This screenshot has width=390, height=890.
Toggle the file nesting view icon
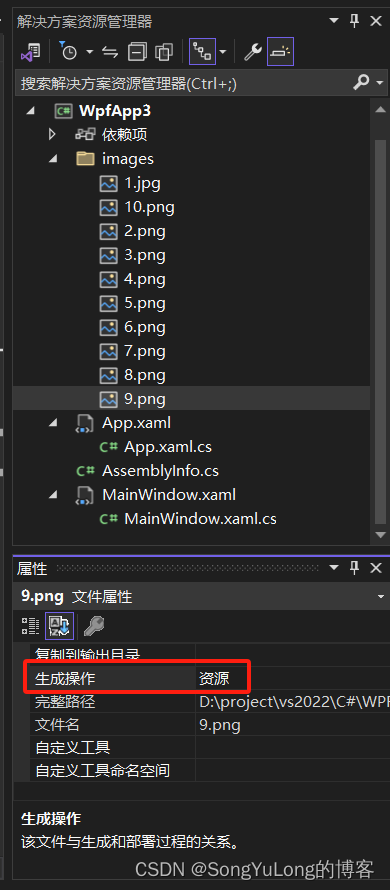point(202,52)
